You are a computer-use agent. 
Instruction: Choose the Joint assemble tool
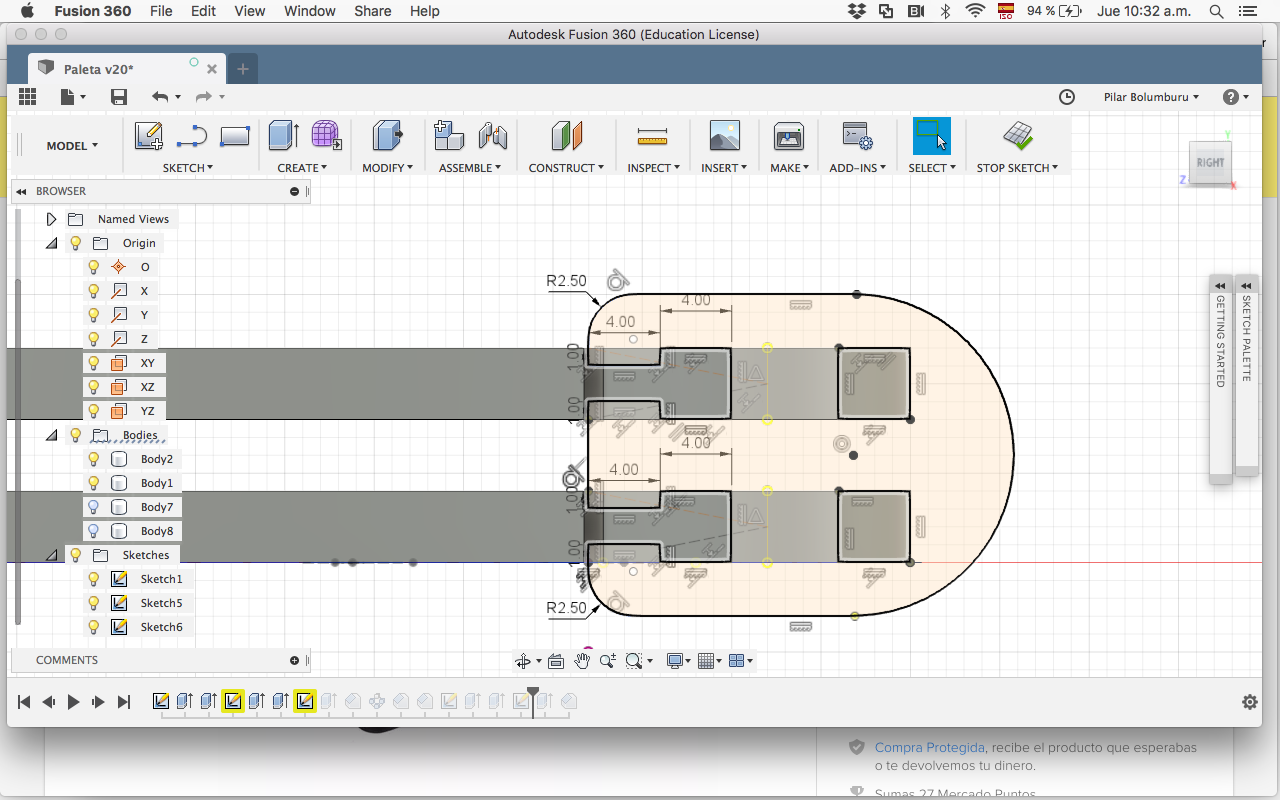pos(492,136)
